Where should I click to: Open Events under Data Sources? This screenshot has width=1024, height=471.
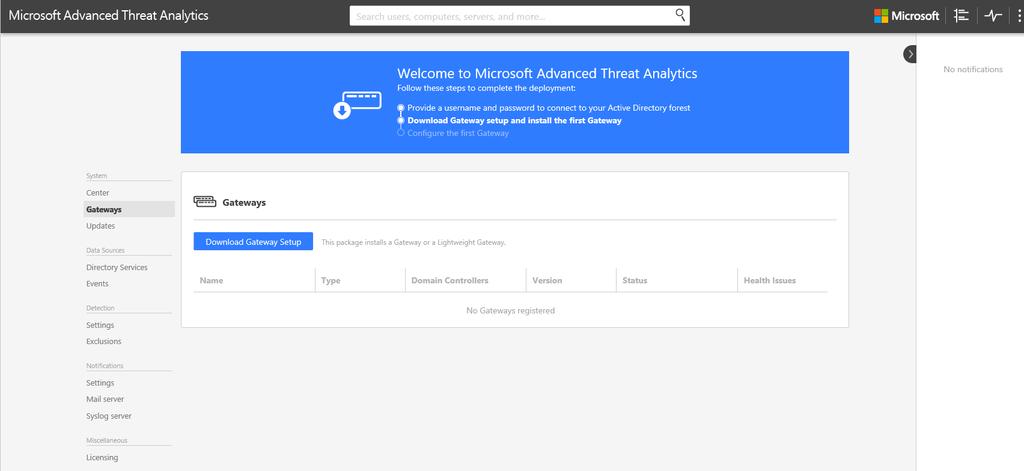pyautogui.click(x=97, y=284)
